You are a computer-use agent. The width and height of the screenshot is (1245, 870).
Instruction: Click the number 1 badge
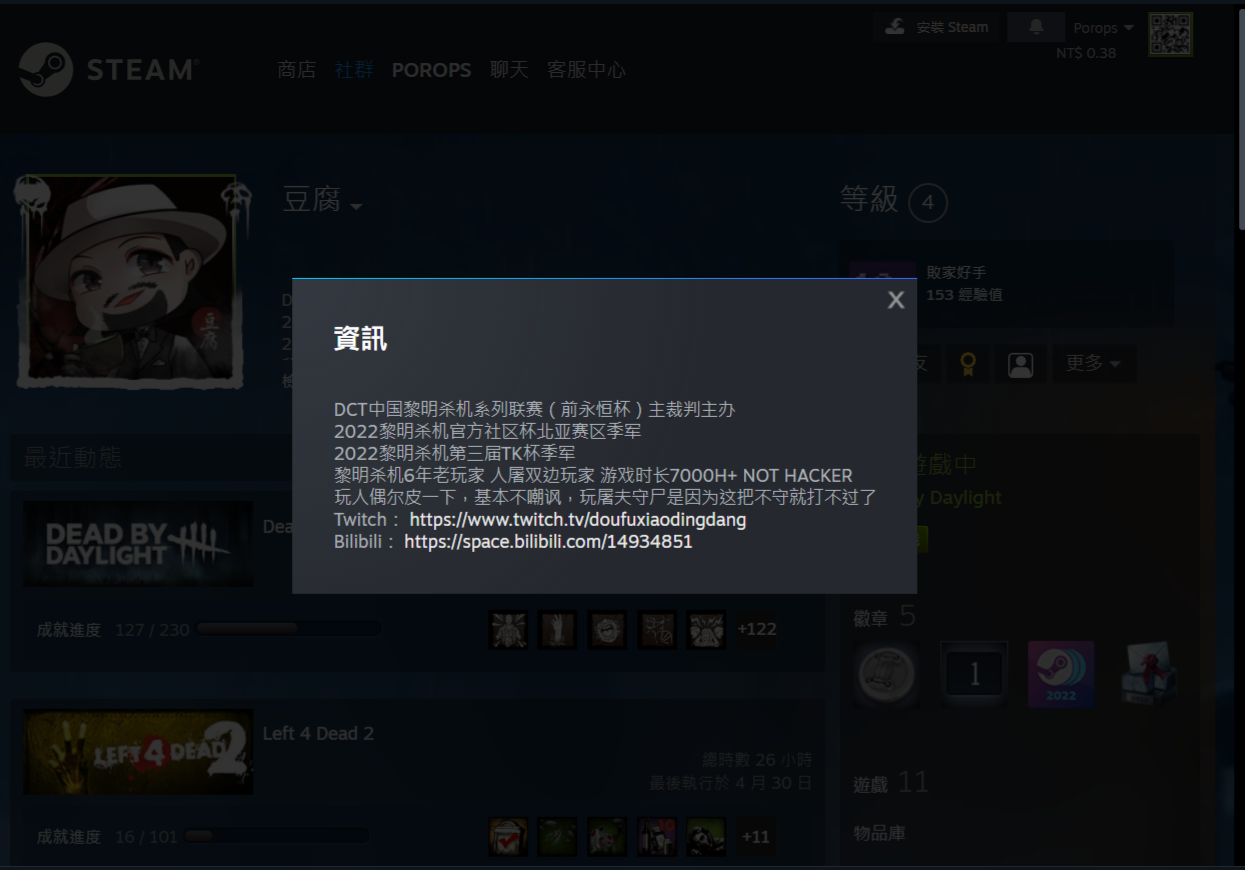[x=974, y=674]
